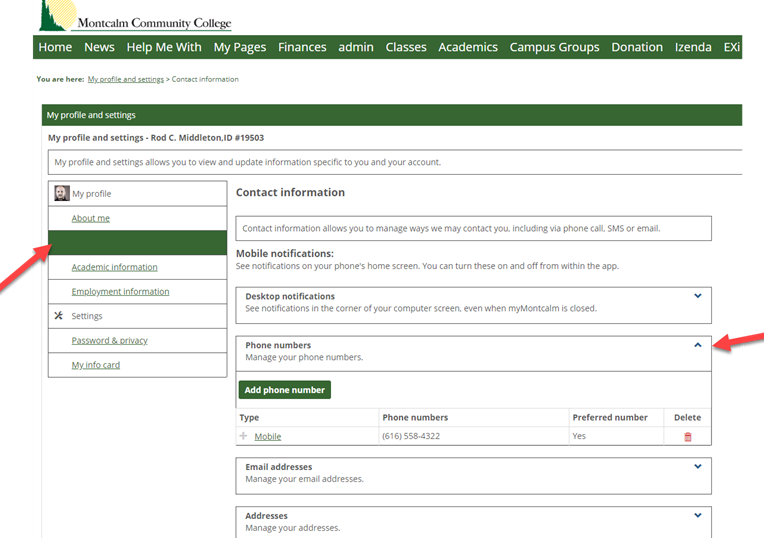Open the Mobile phone type link
The width and height of the screenshot is (764, 538).
coord(267,437)
